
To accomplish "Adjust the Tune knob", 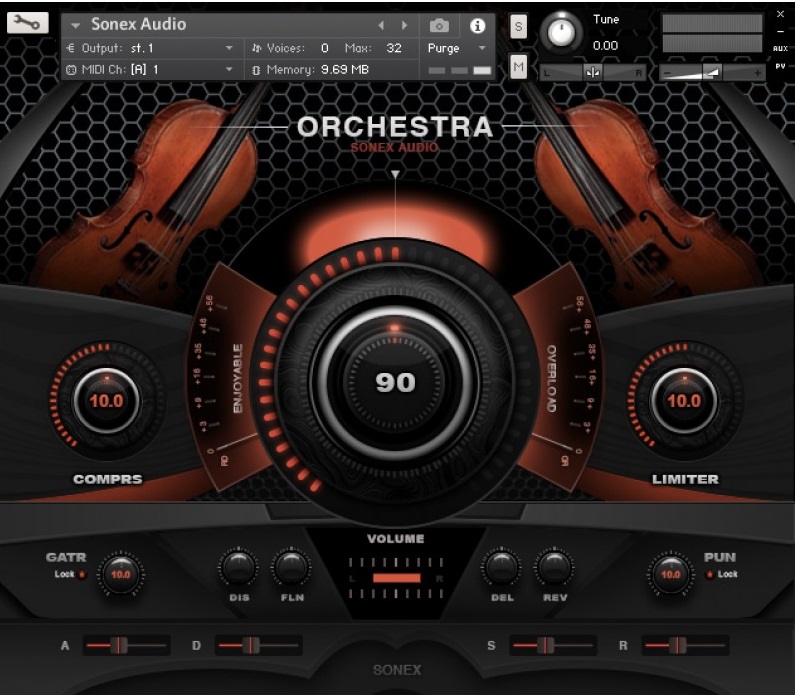I will [561, 31].
